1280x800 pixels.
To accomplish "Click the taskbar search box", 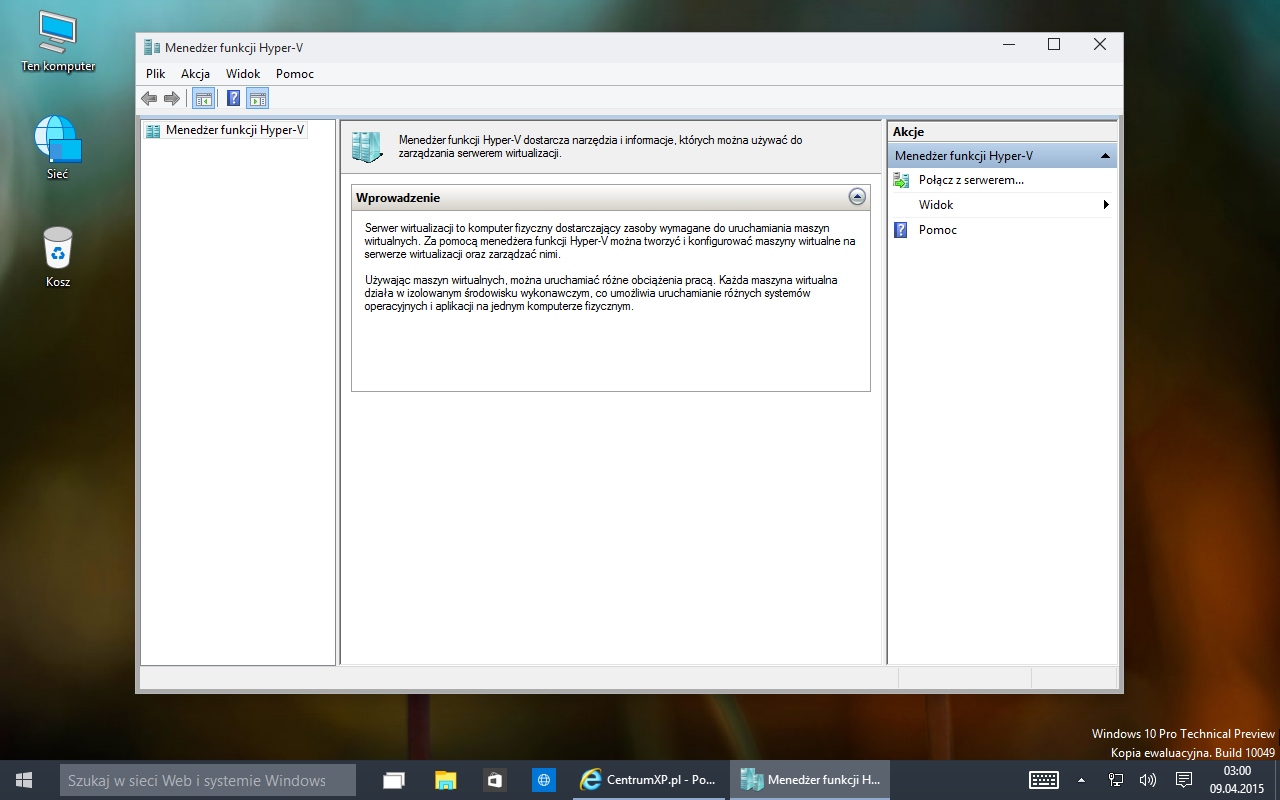I will pos(208,780).
